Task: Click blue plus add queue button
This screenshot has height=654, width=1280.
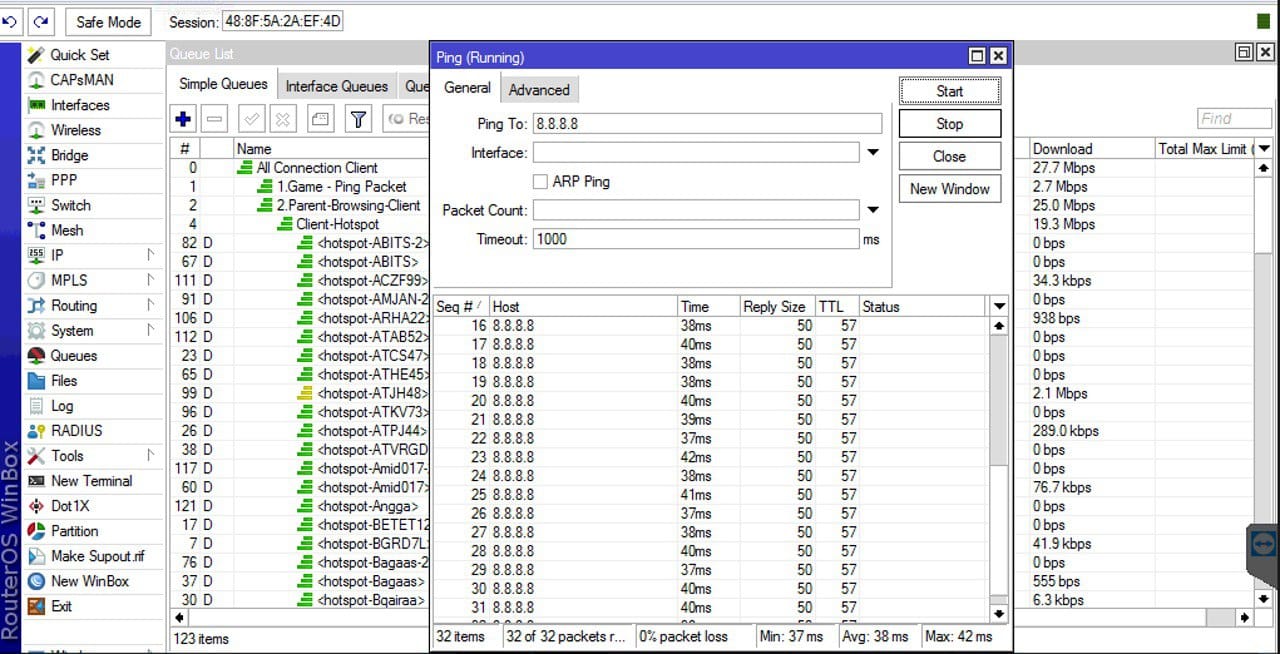Action: (183, 119)
